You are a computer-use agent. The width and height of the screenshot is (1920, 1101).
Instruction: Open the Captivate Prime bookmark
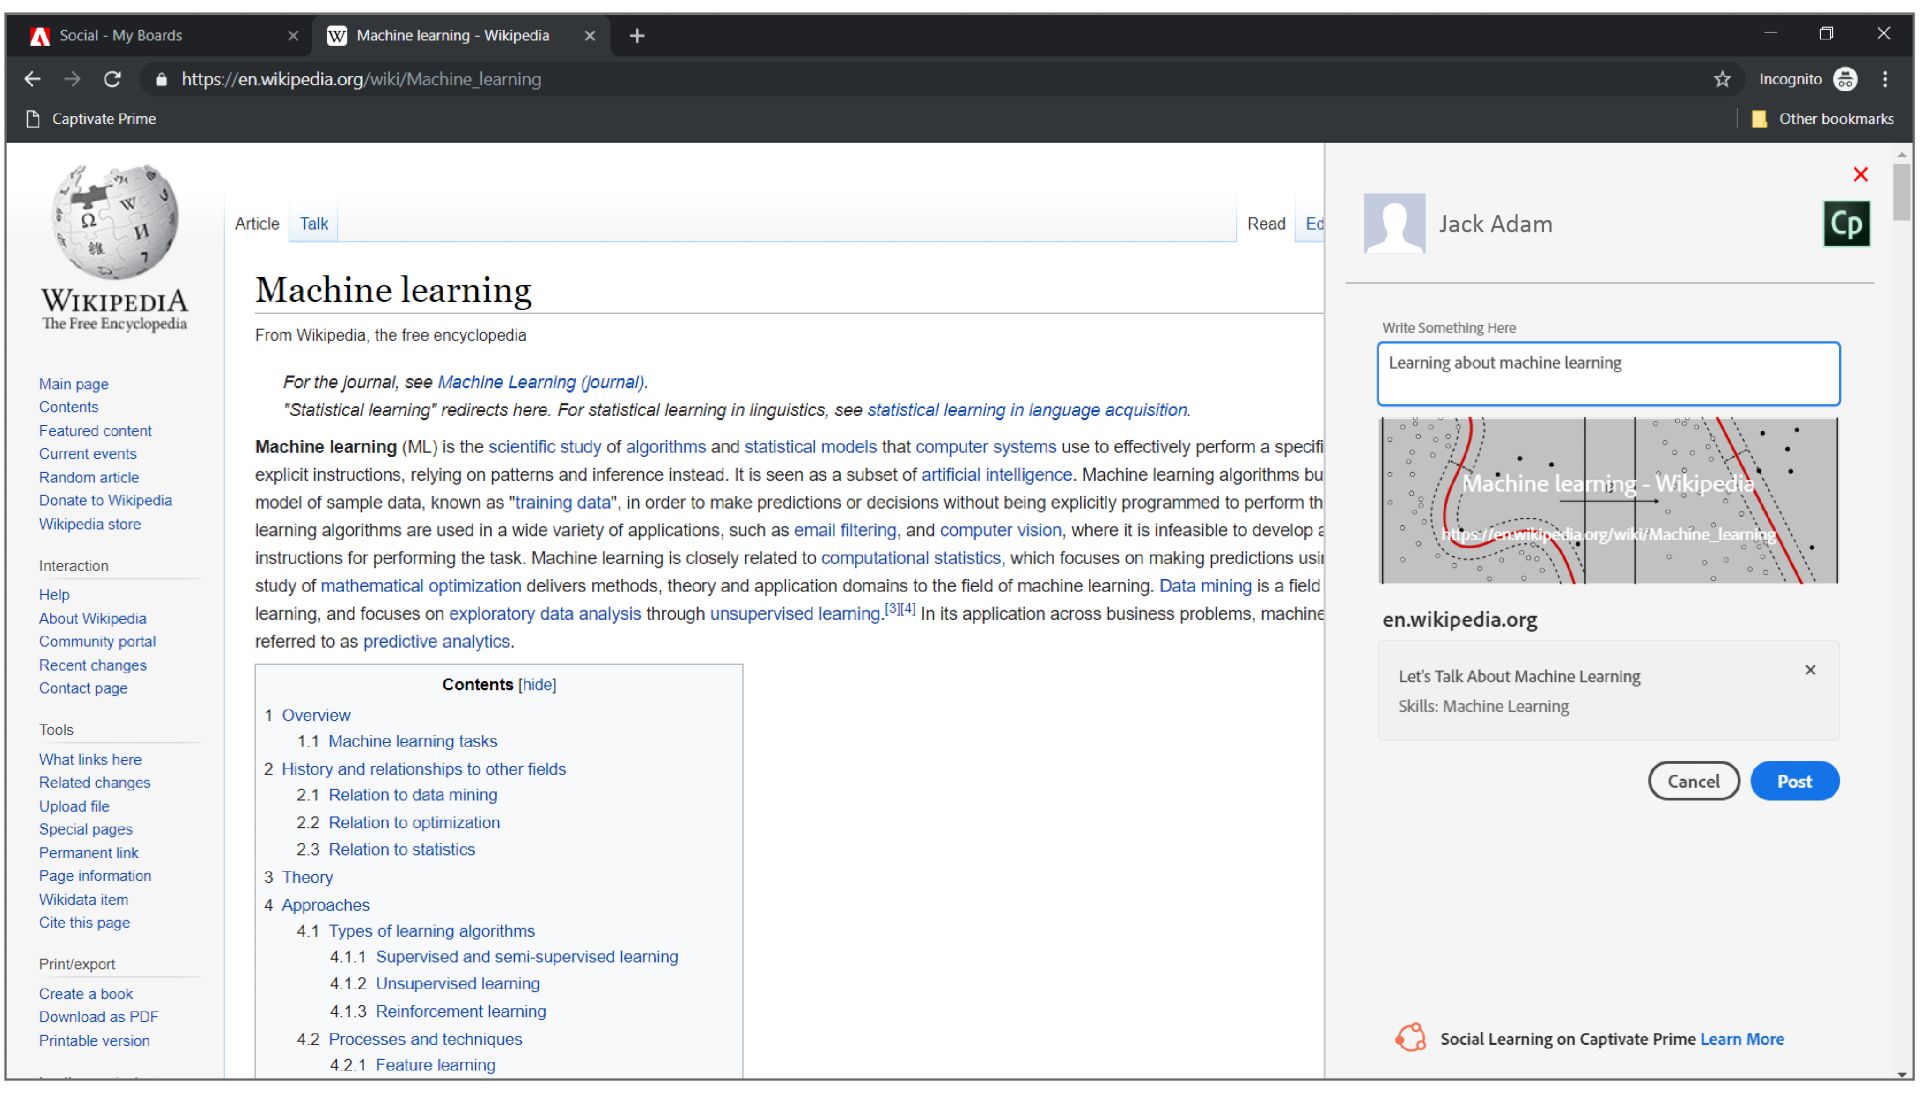[91, 119]
